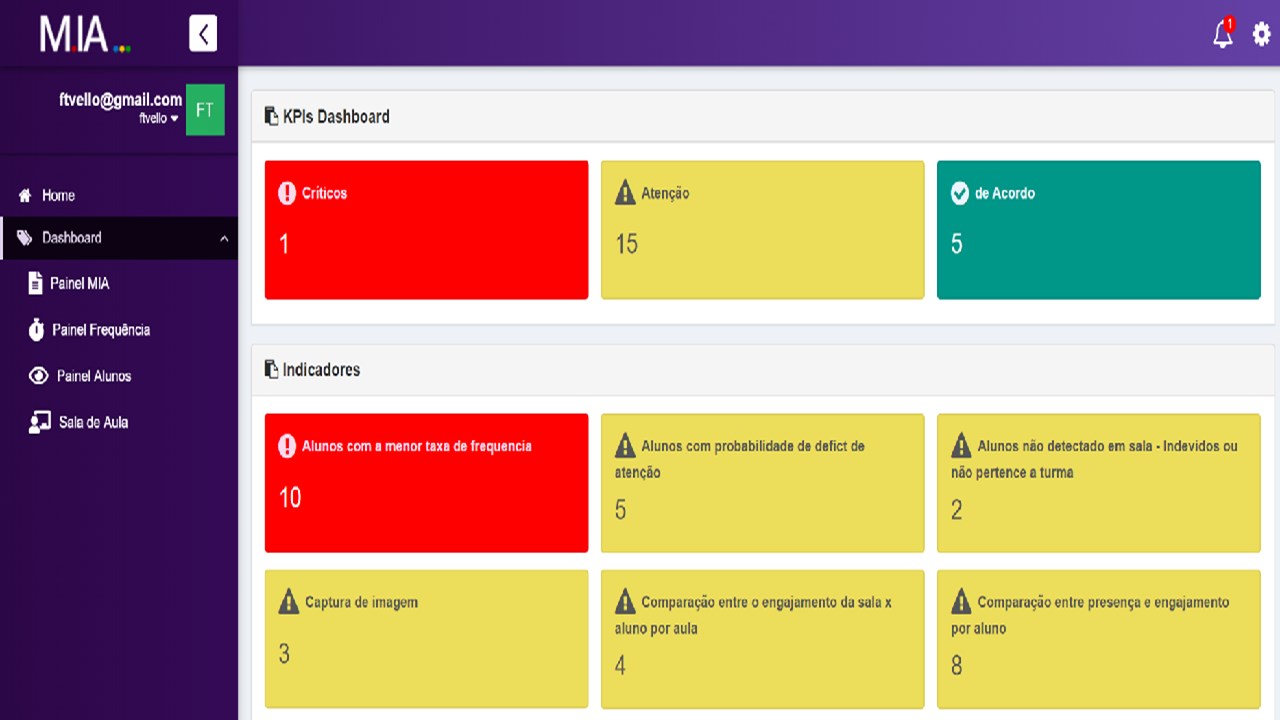Collapse the sidebar with the chevron button
Screen dimensions: 1280x720
coord(203,34)
